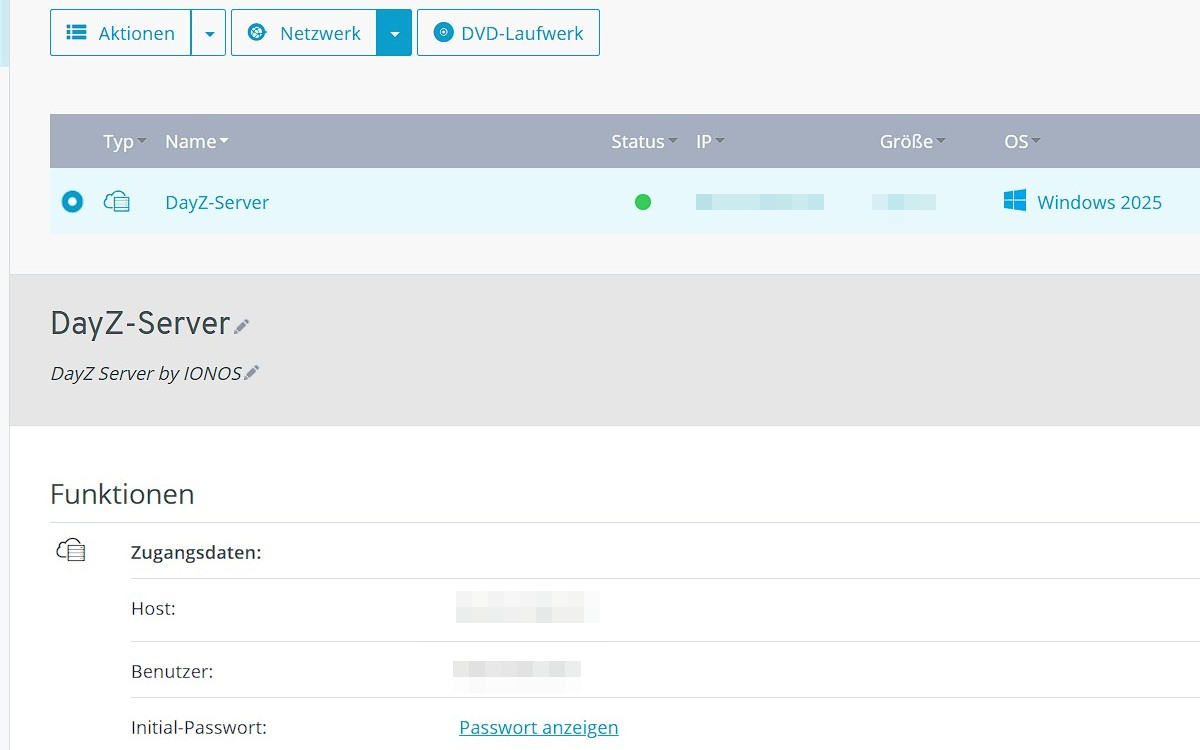Click the Windows logo in OS column
The image size is (1200, 750).
tap(1015, 202)
